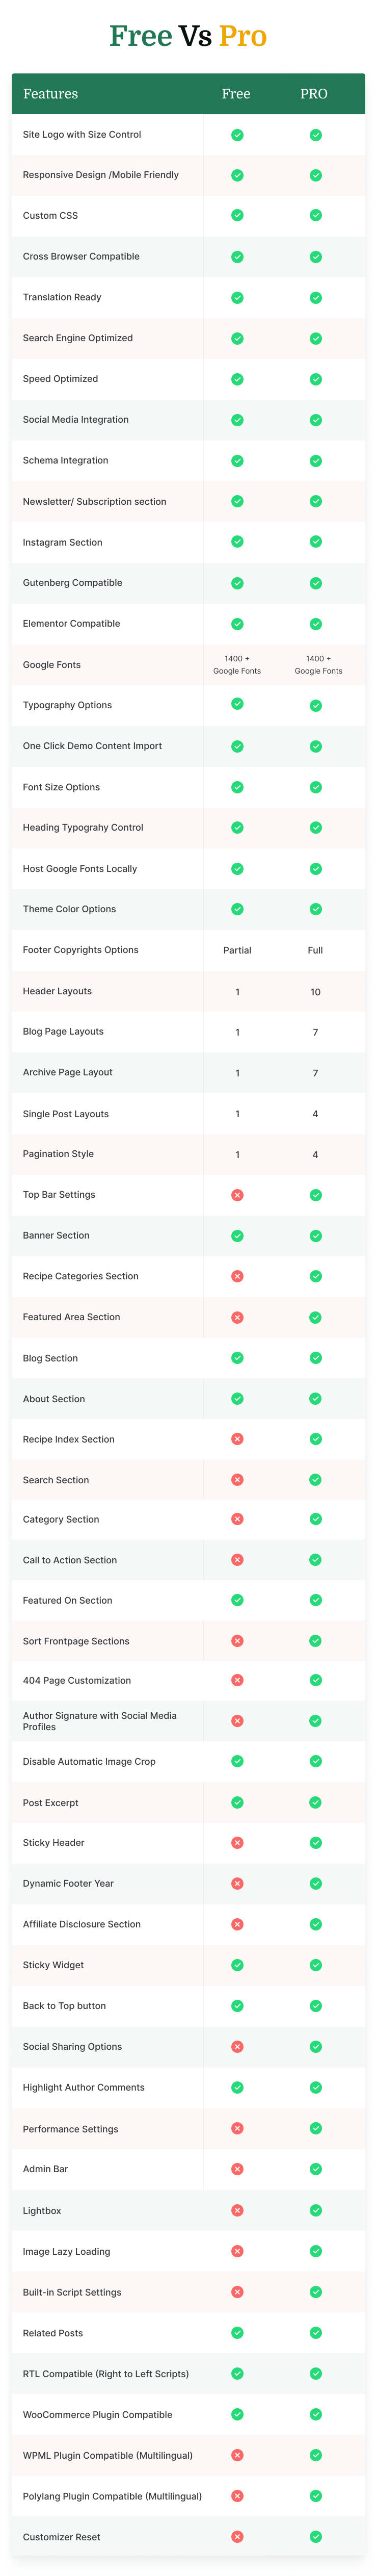
Task: Click the red cross for Top Bar Settings
Action: tap(237, 1195)
